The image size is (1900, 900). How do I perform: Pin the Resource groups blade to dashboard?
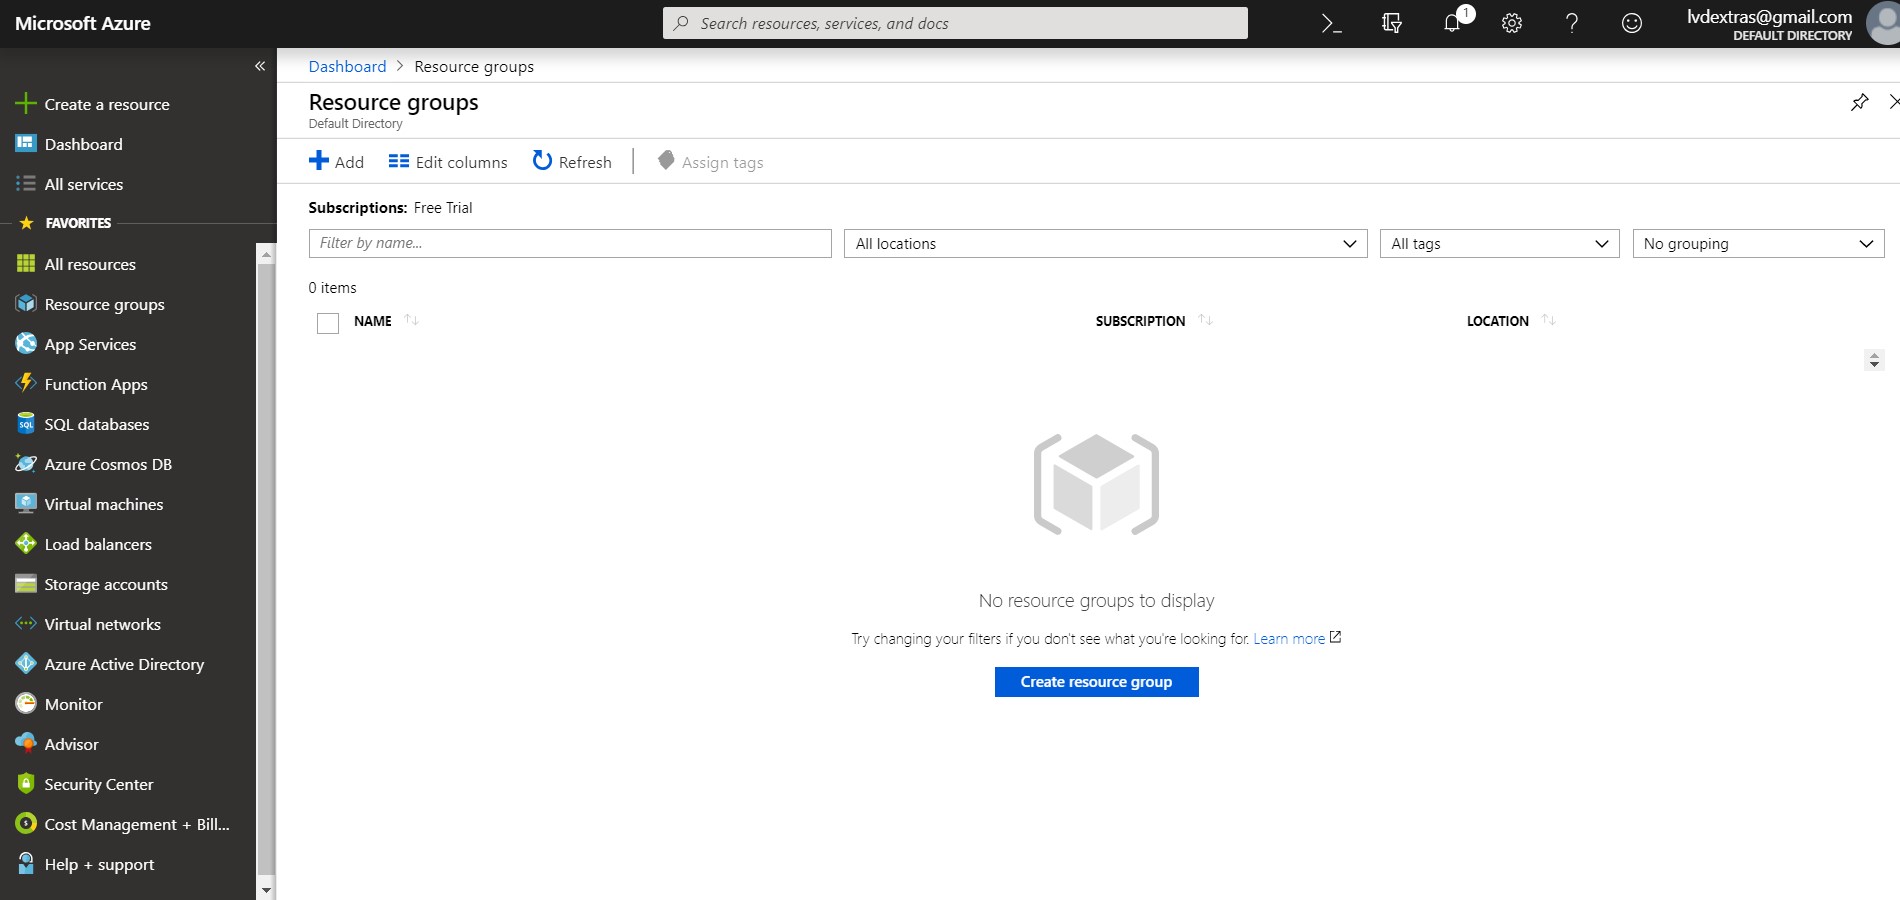click(x=1859, y=102)
